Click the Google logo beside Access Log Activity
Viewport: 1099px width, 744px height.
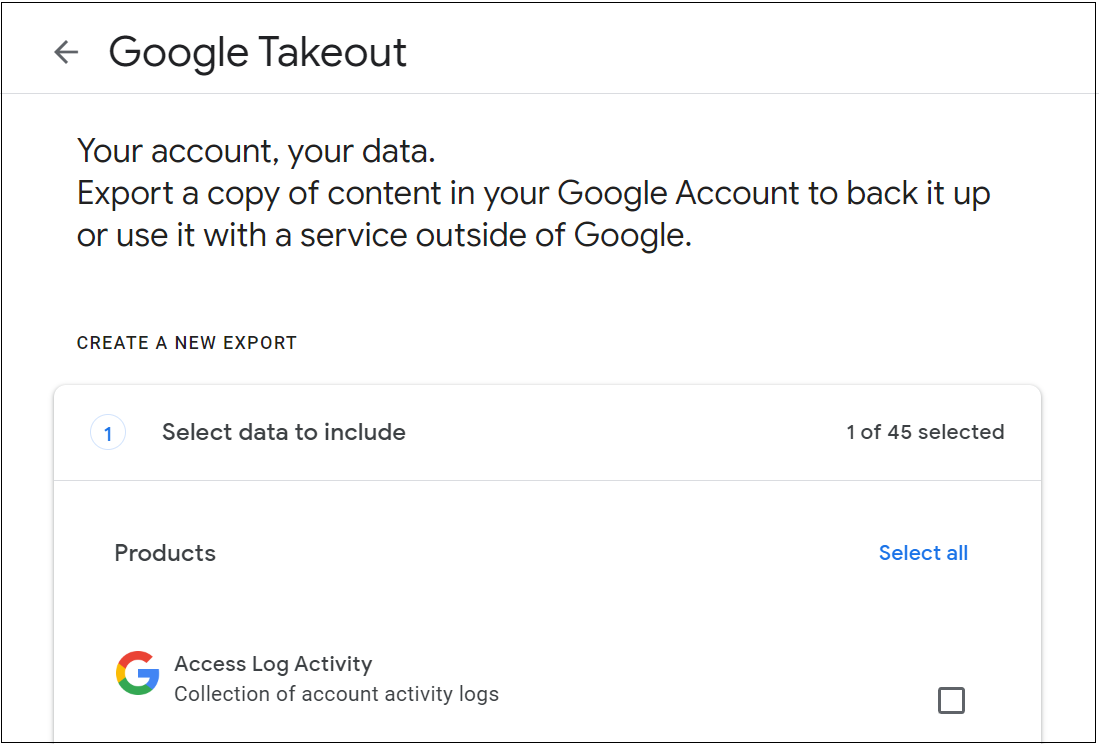pos(137,673)
